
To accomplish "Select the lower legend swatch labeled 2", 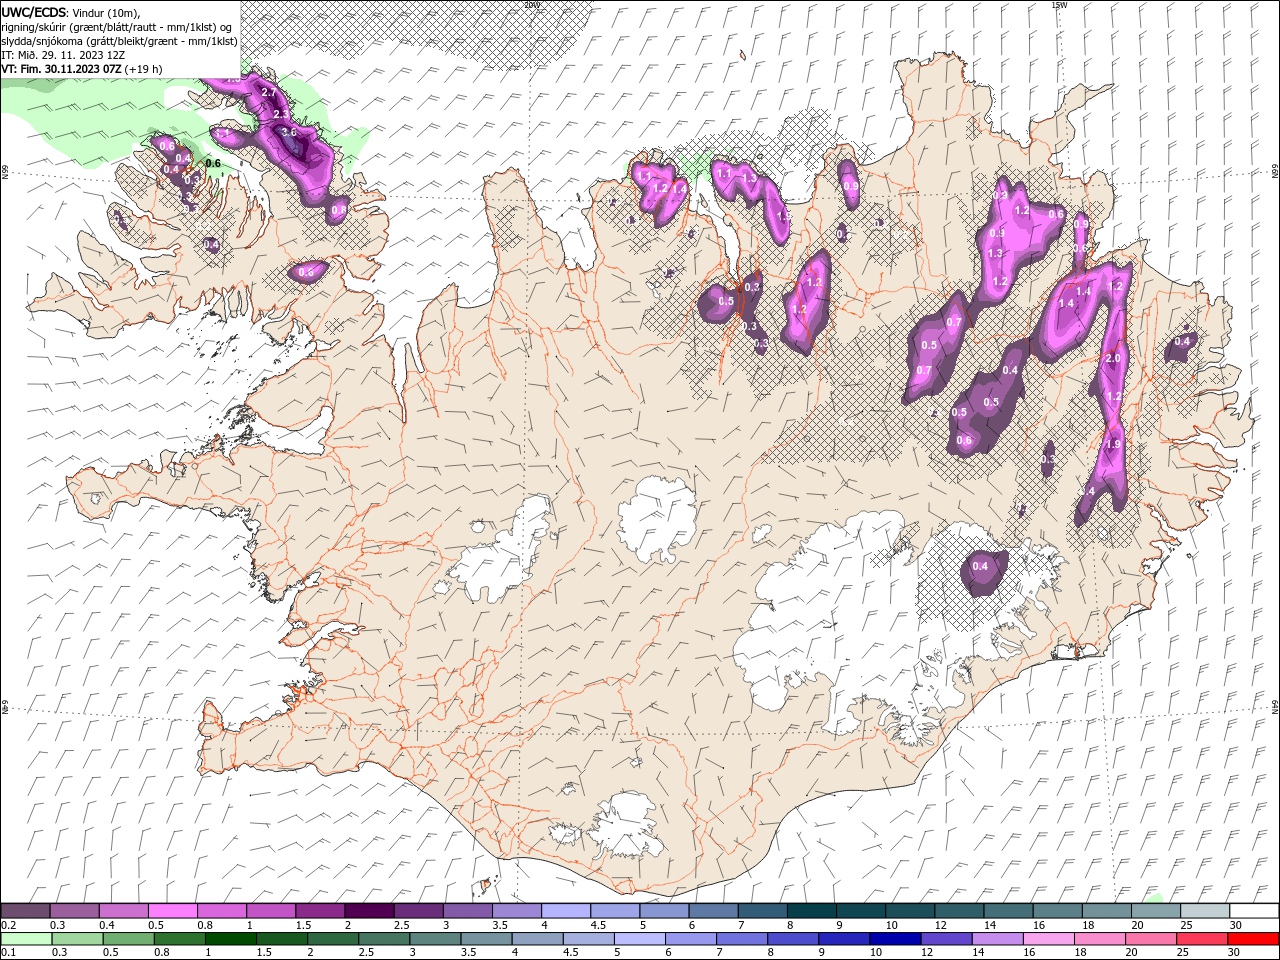I will coord(334,939).
